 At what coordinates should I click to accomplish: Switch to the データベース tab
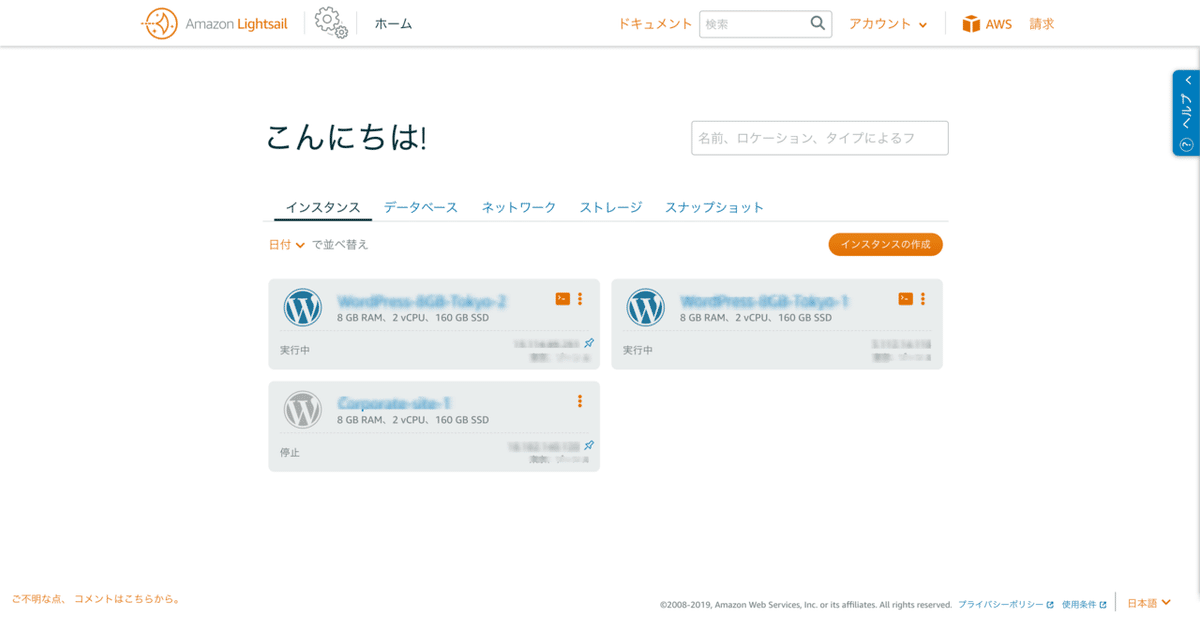tap(421, 208)
